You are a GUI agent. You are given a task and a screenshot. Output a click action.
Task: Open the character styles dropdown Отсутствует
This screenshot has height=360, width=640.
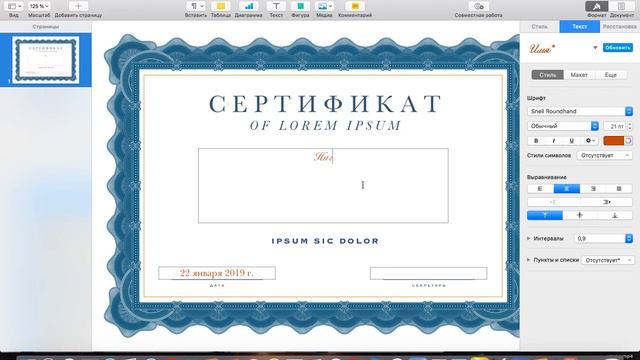click(x=604, y=156)
